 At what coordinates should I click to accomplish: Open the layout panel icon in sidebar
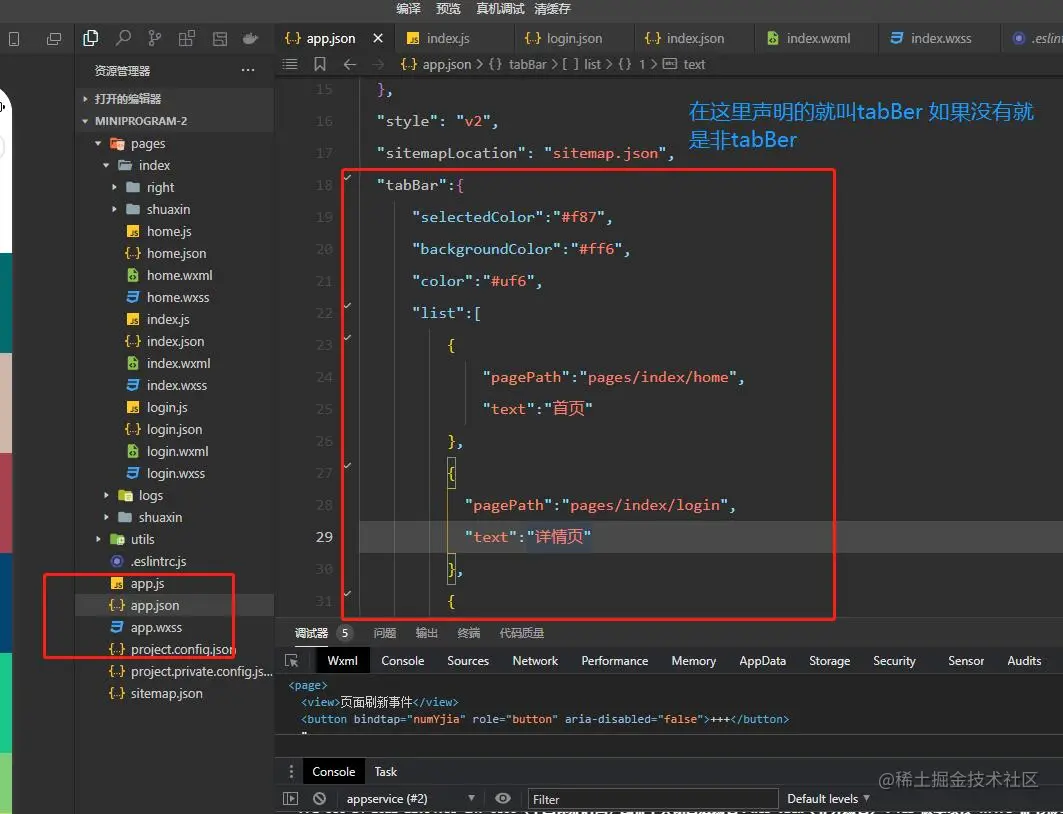(220, 39)
